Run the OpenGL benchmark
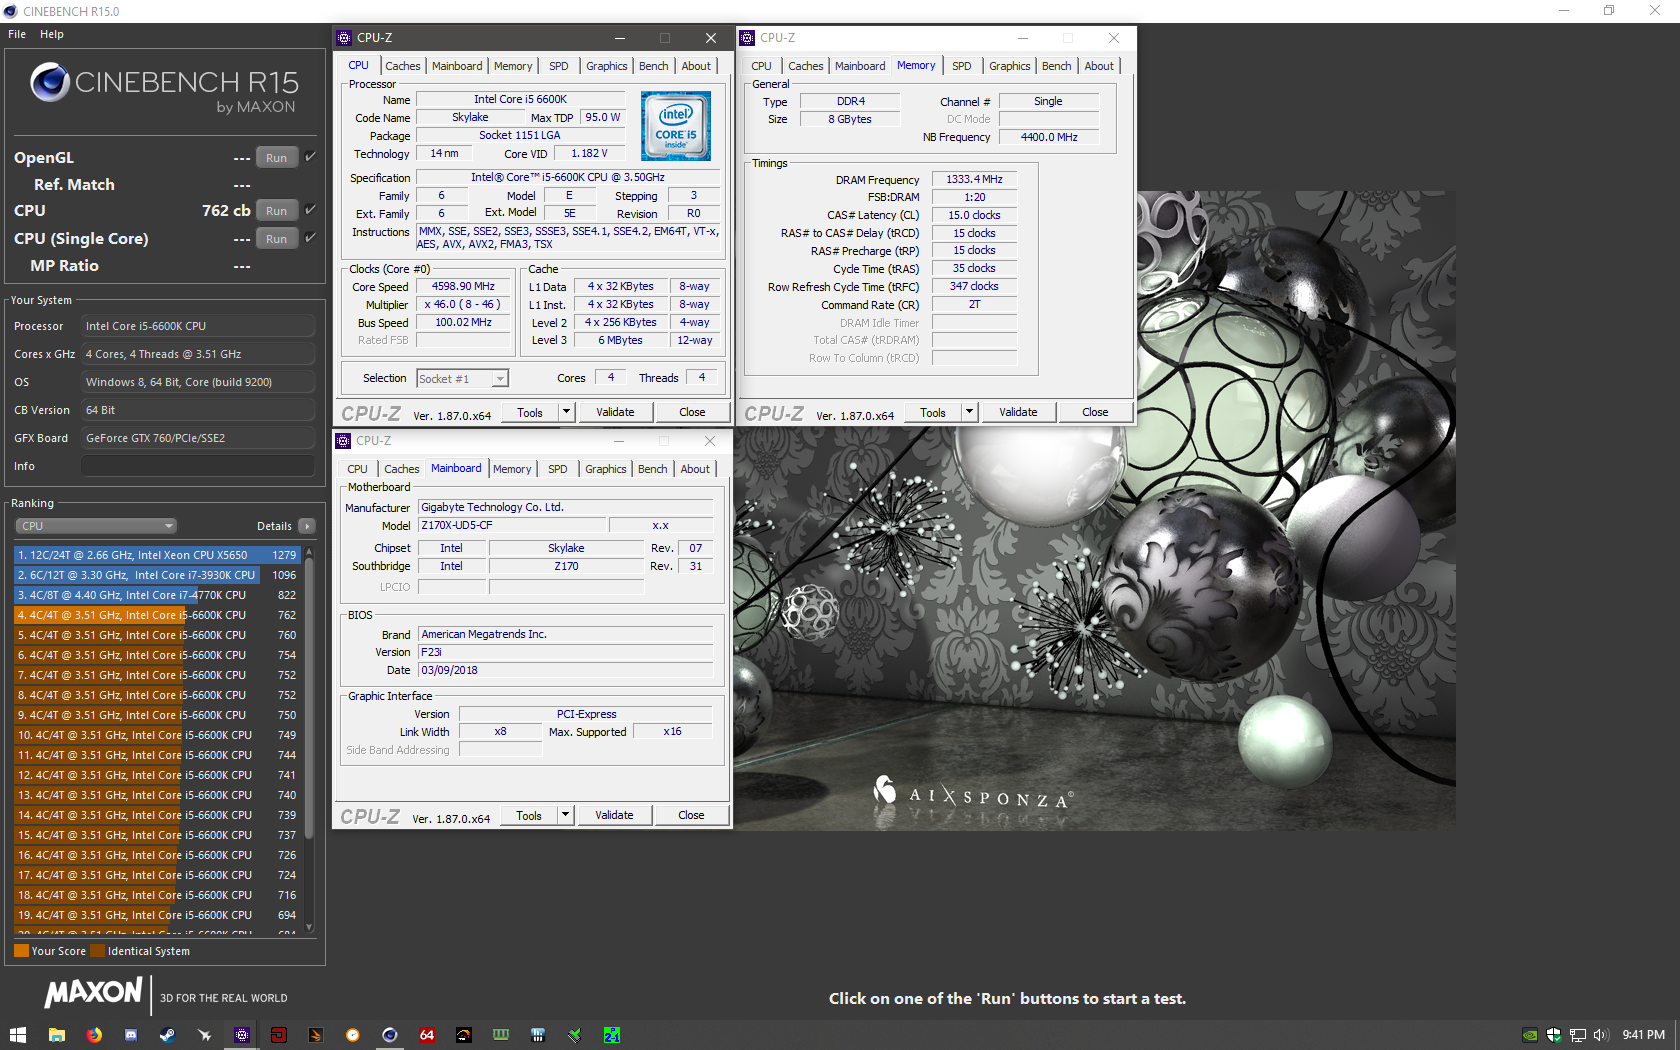Screen dimensions: 1680x1050 pyautogui.click(x=277, y=158)
